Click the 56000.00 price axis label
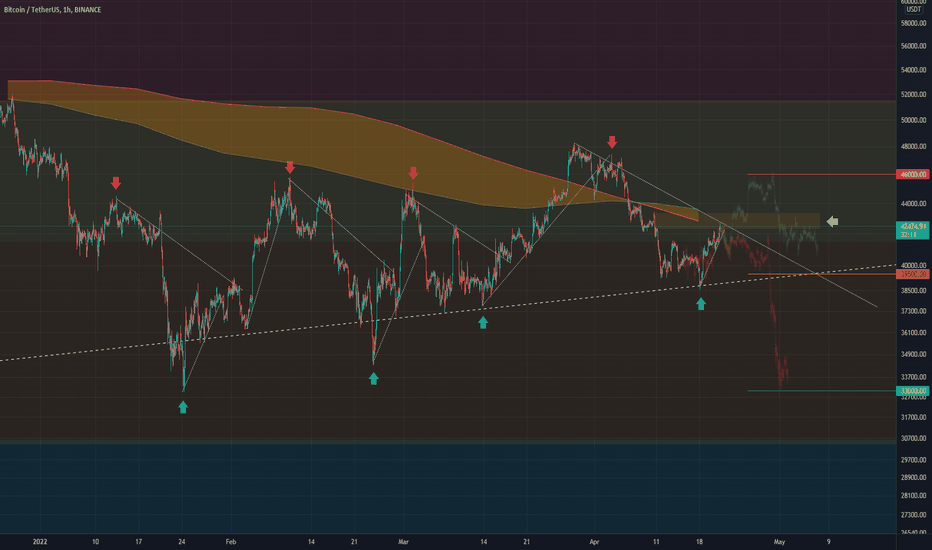The height and width of the screenshot is (550, 932). (x=914, y=46)
